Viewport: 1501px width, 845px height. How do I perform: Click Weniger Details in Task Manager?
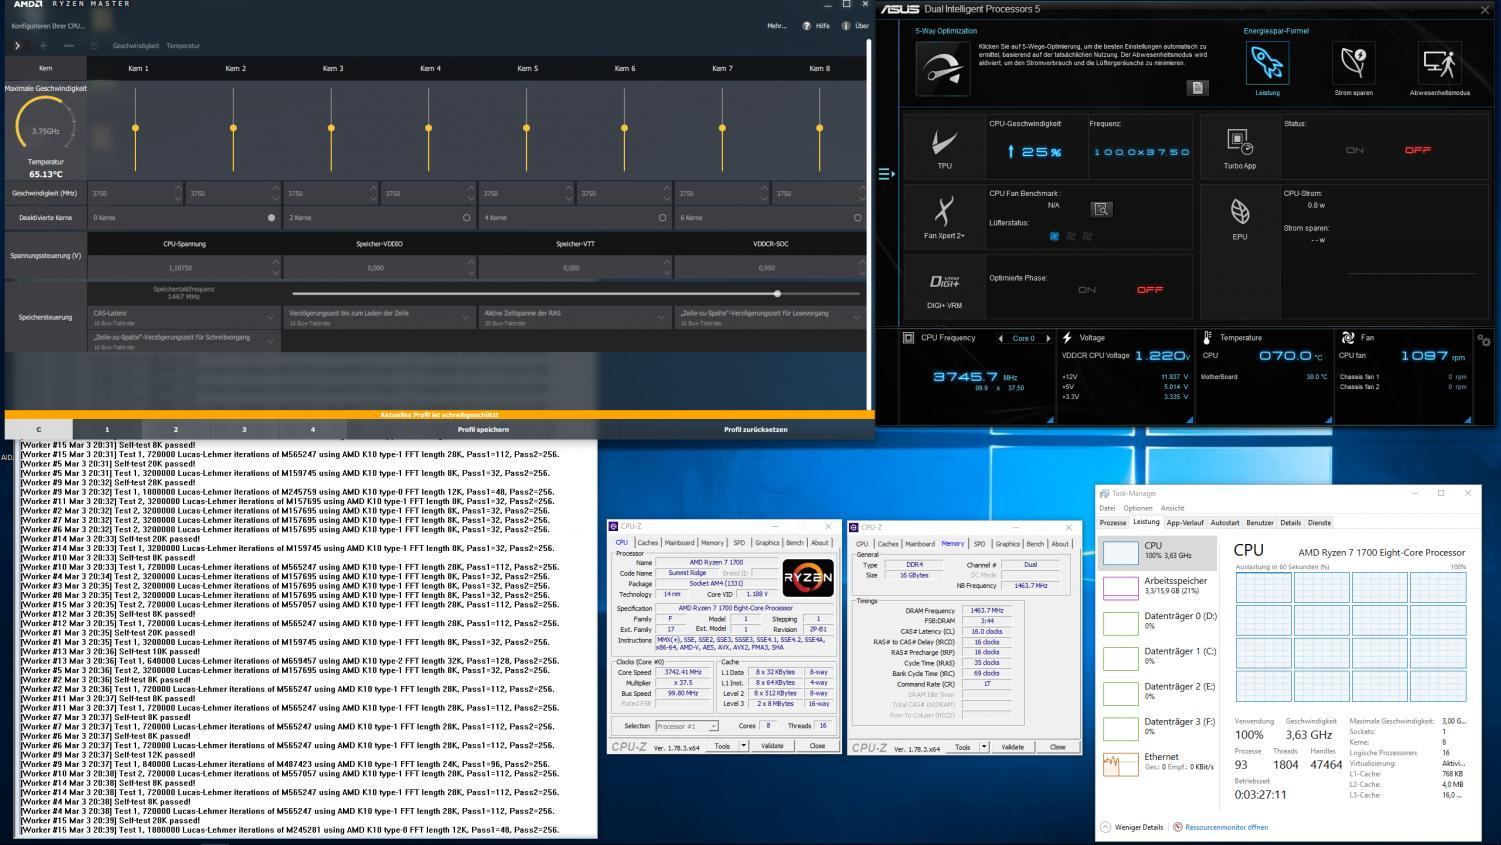click(1132, 827)
